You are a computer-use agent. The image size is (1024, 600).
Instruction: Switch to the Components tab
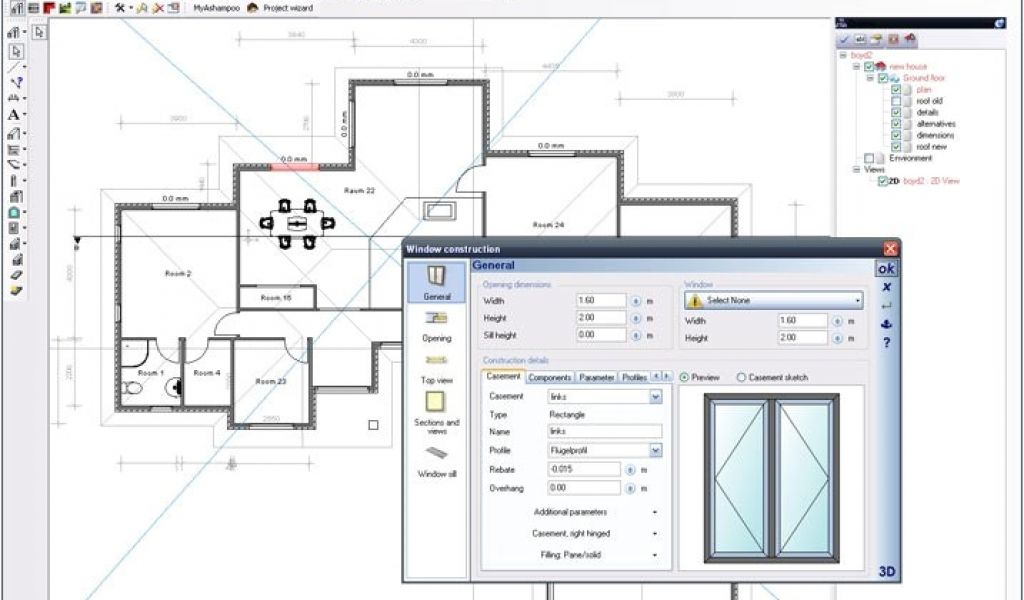pyautogui.click(x=549, y=377)
